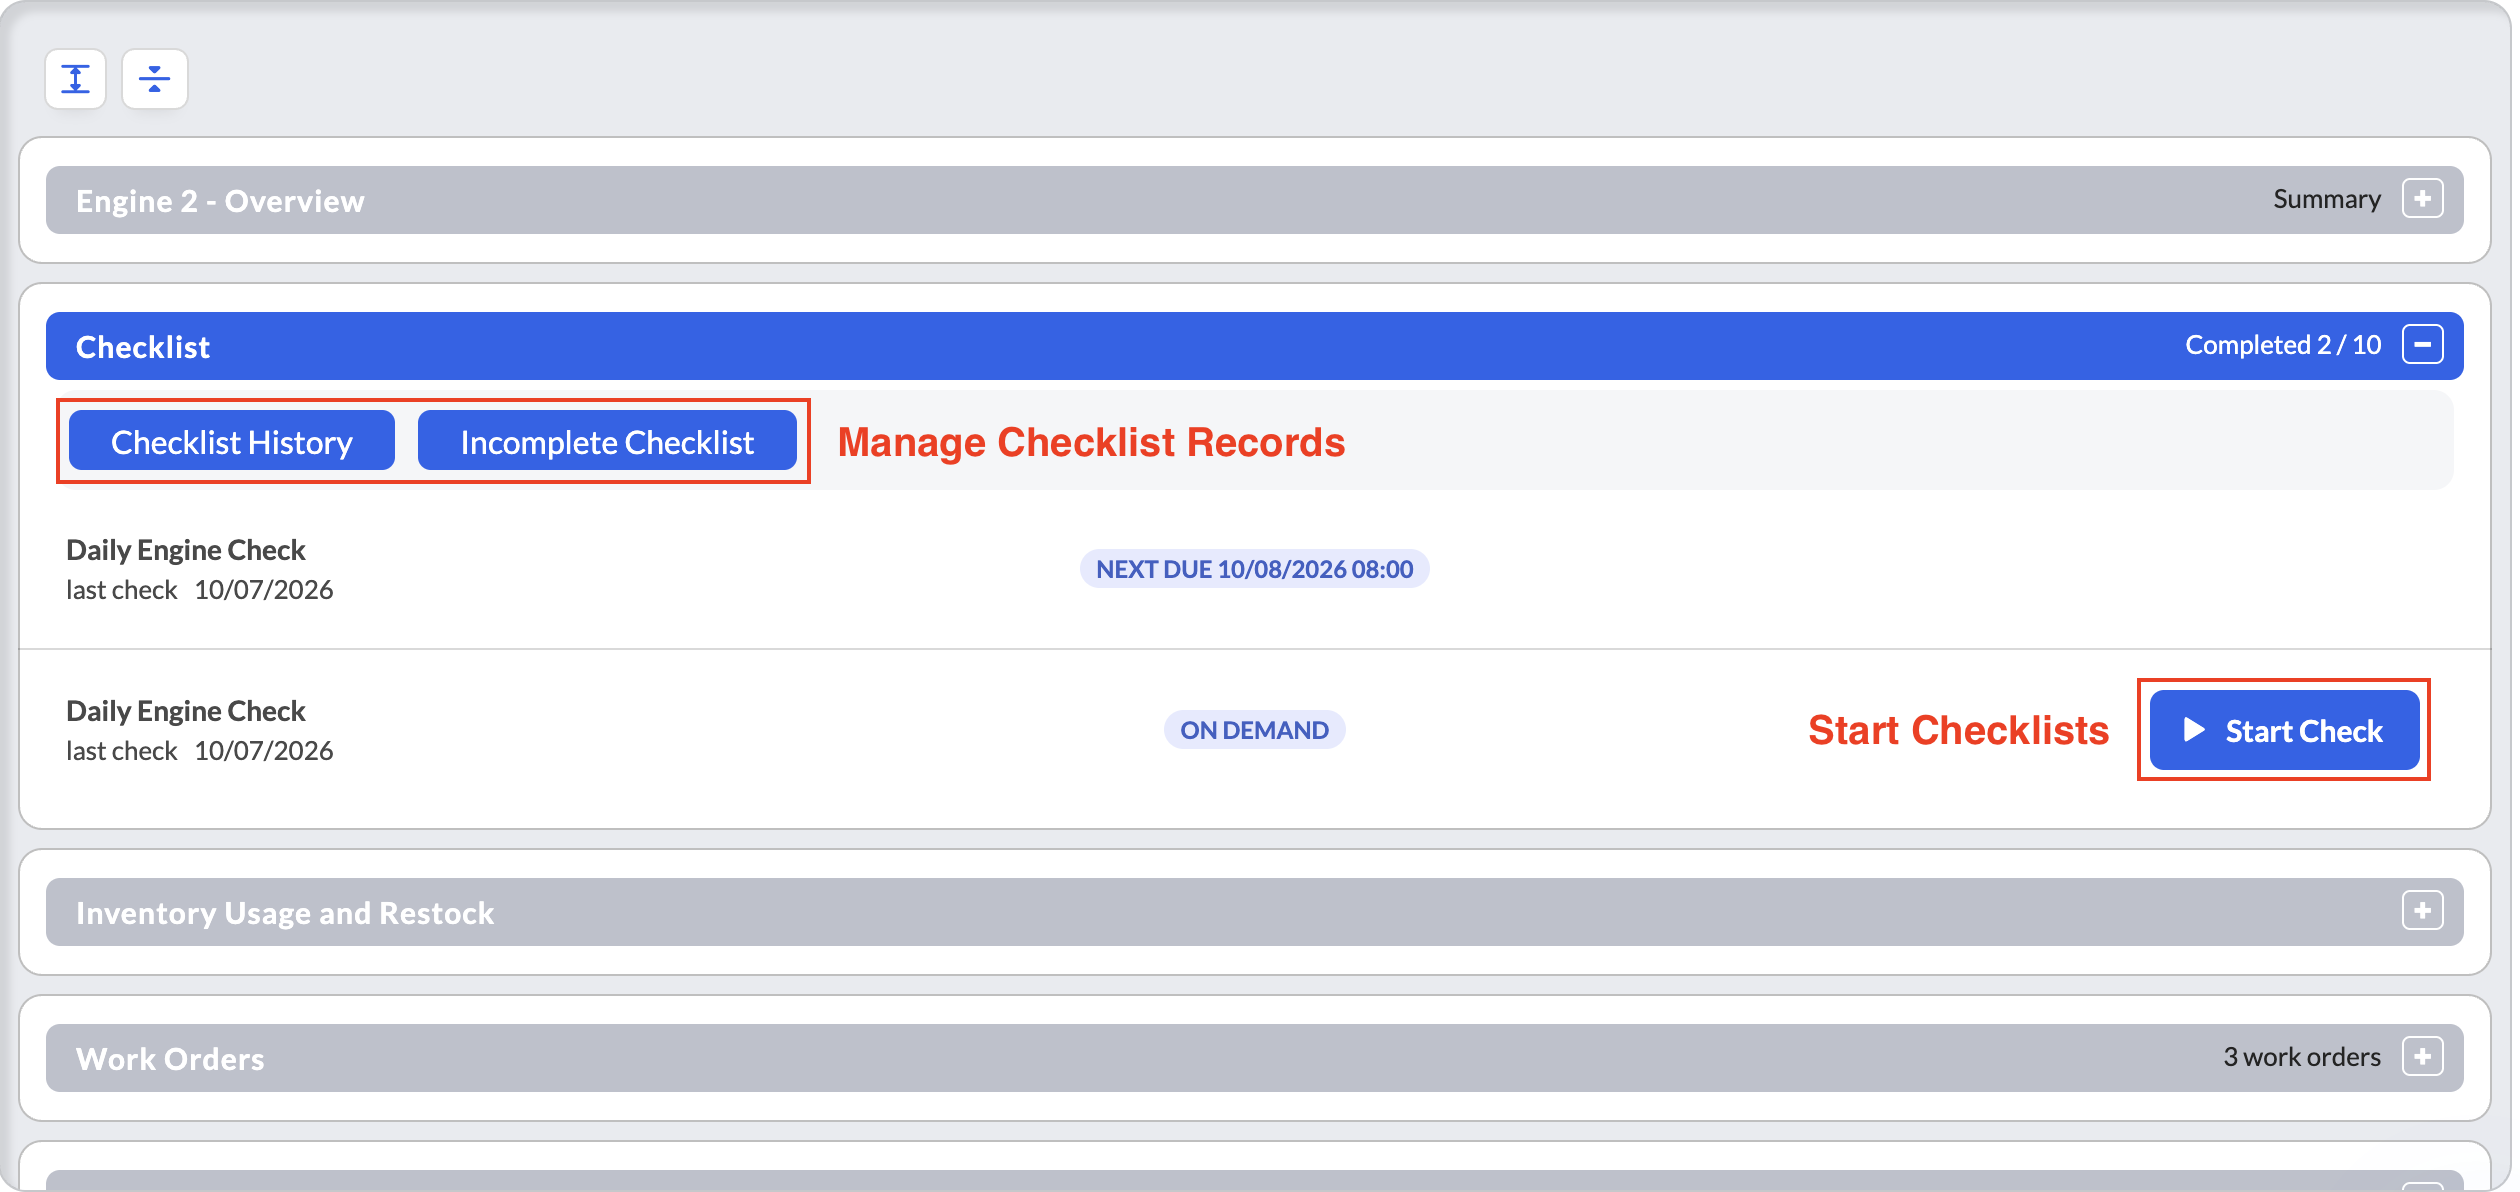Click the NEXT DUE 10/08/2026 08:00 badge
This screenshot has height=1192, width=2520.
(x=1254, y=569)
